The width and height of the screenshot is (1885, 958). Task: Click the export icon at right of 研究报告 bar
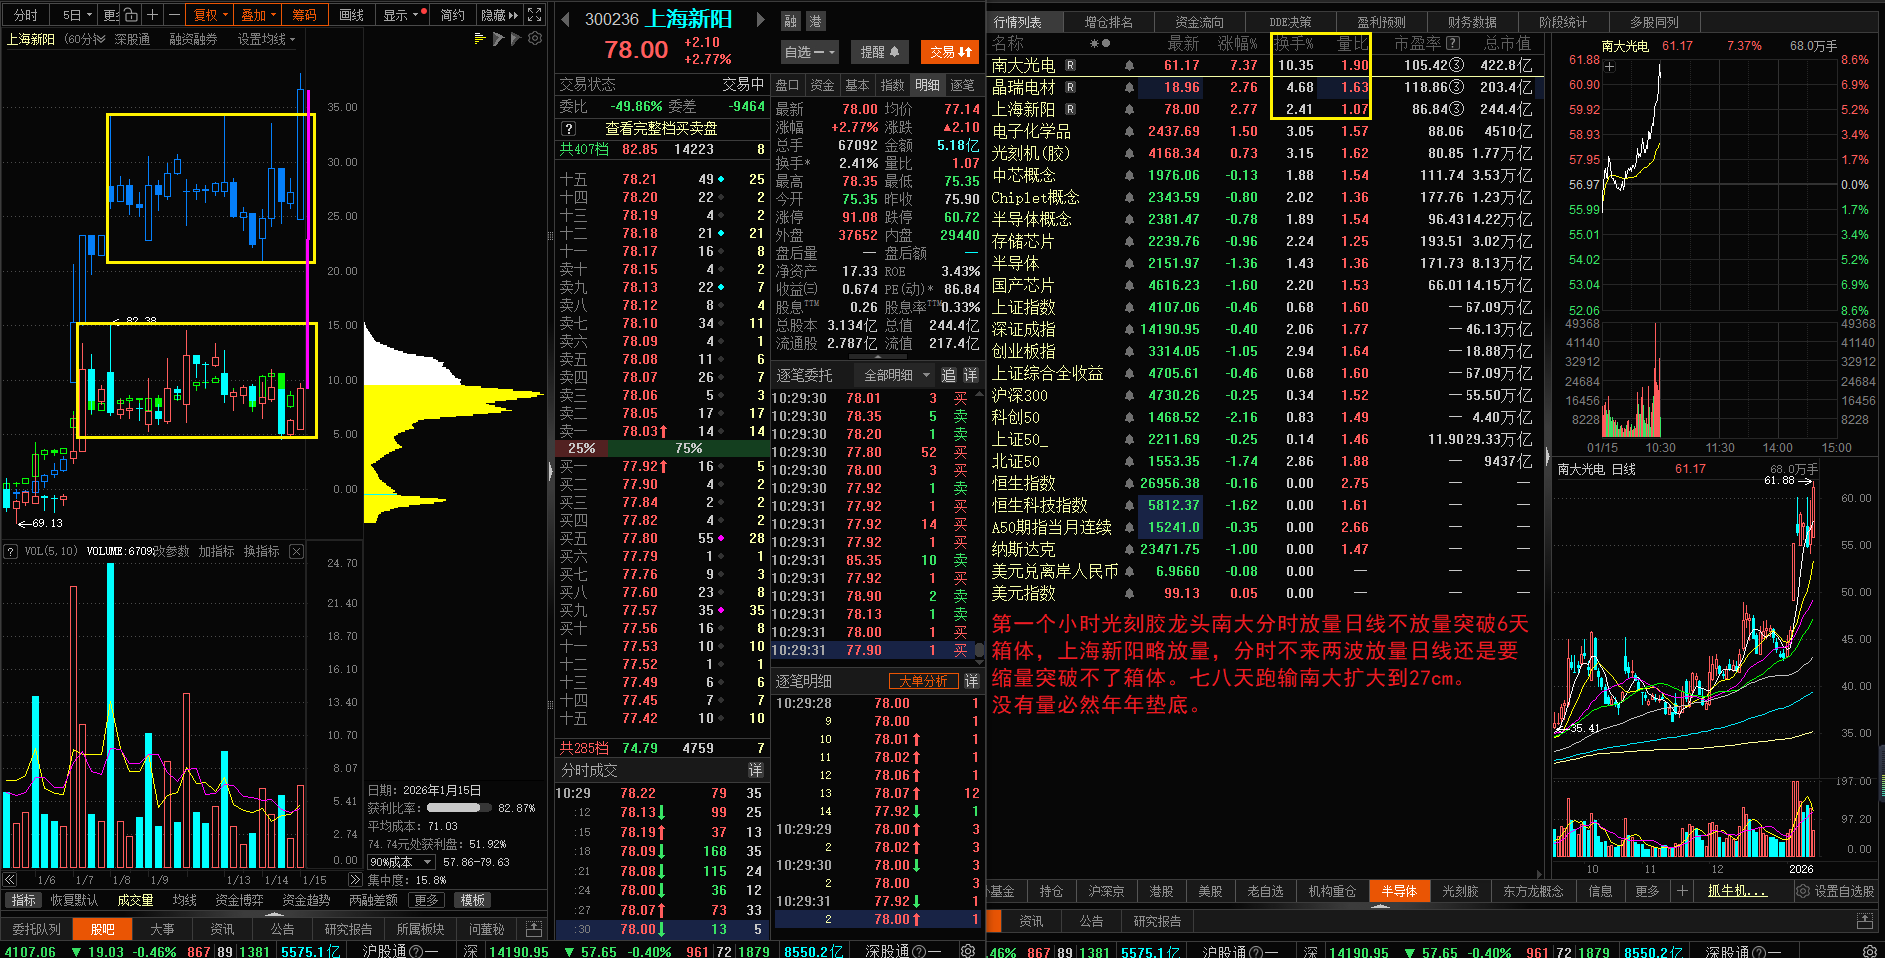click(1865, 921)
